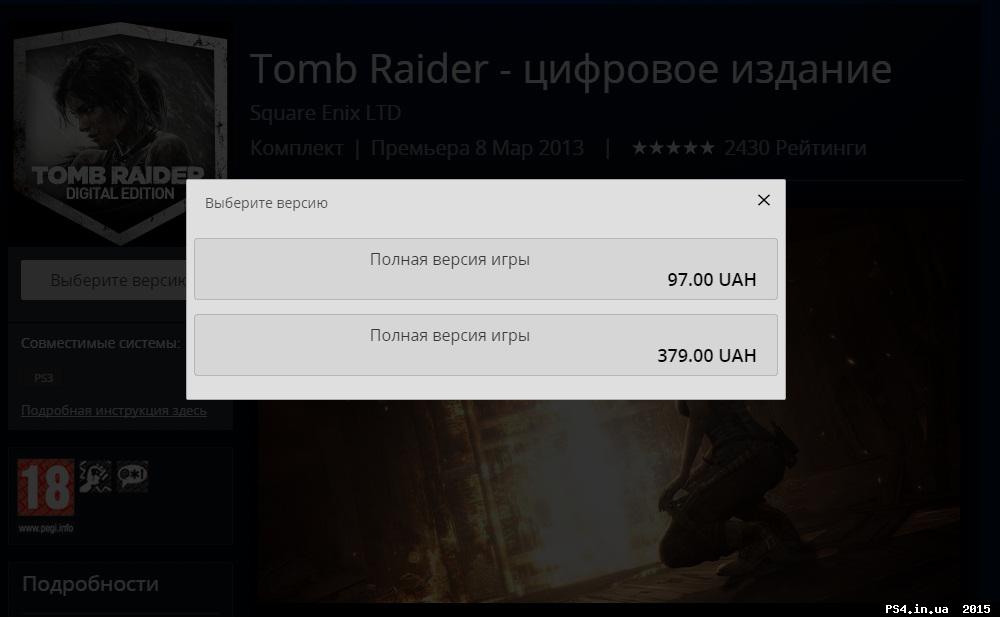Image resolution: width=1000 pixels, height=617 pixels.
Task: Click the Комплект category label
Action: click(297, 148)
